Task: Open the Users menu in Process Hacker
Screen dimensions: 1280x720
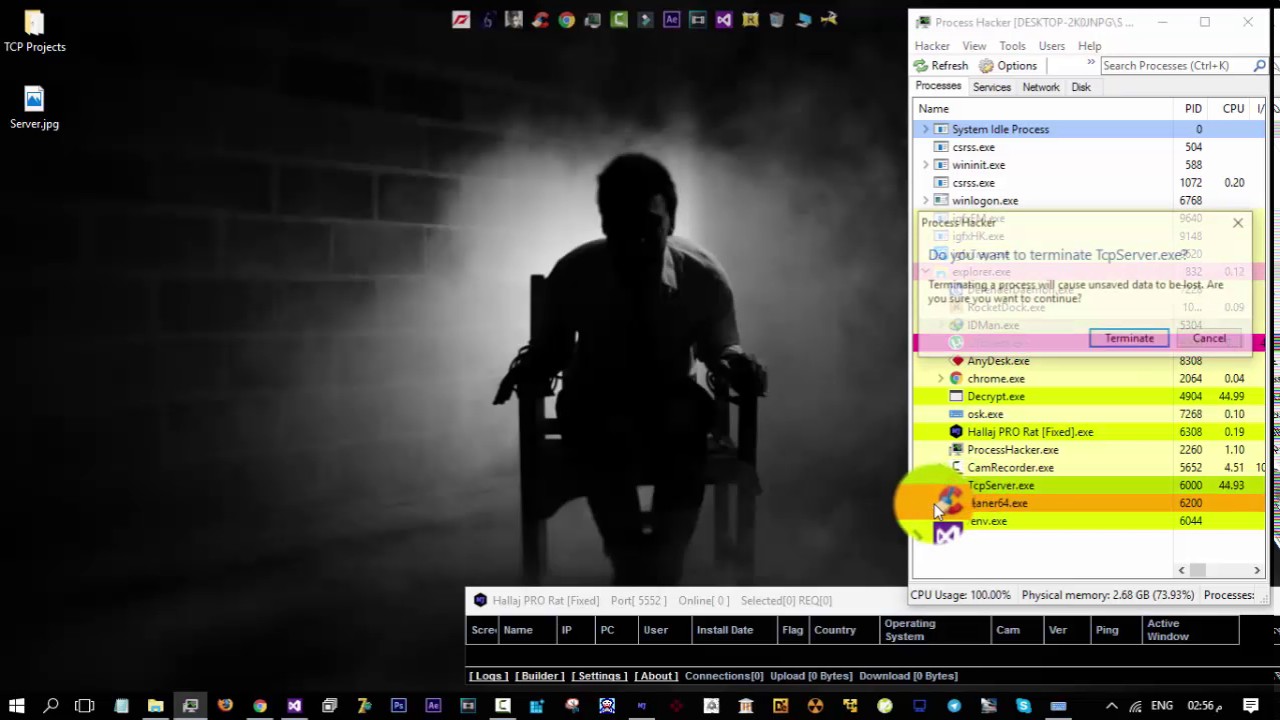Action: (1051, 46)
